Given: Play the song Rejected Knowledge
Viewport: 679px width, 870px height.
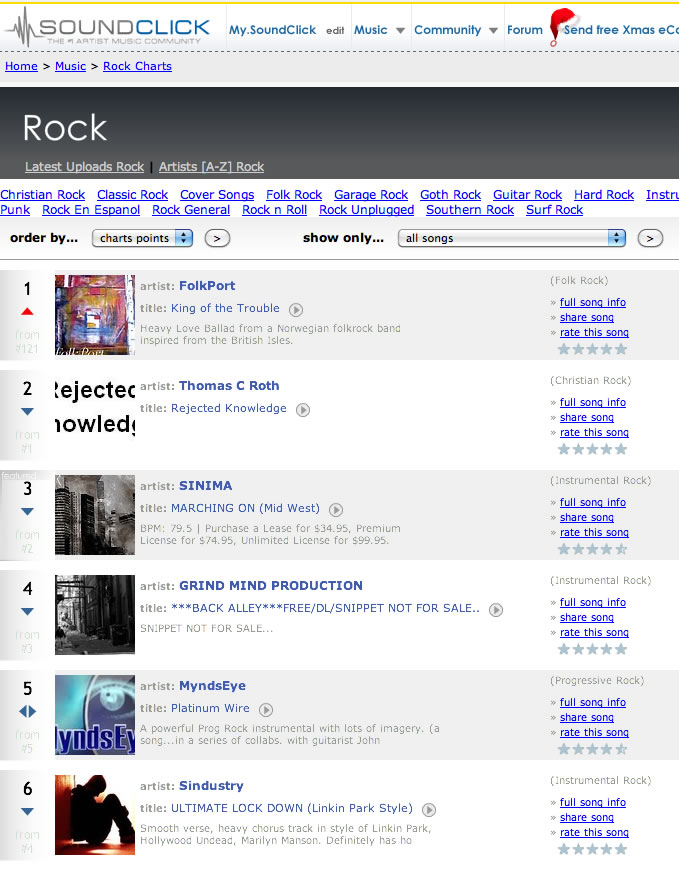Looking at the screenshot, I should pos(303,410).
